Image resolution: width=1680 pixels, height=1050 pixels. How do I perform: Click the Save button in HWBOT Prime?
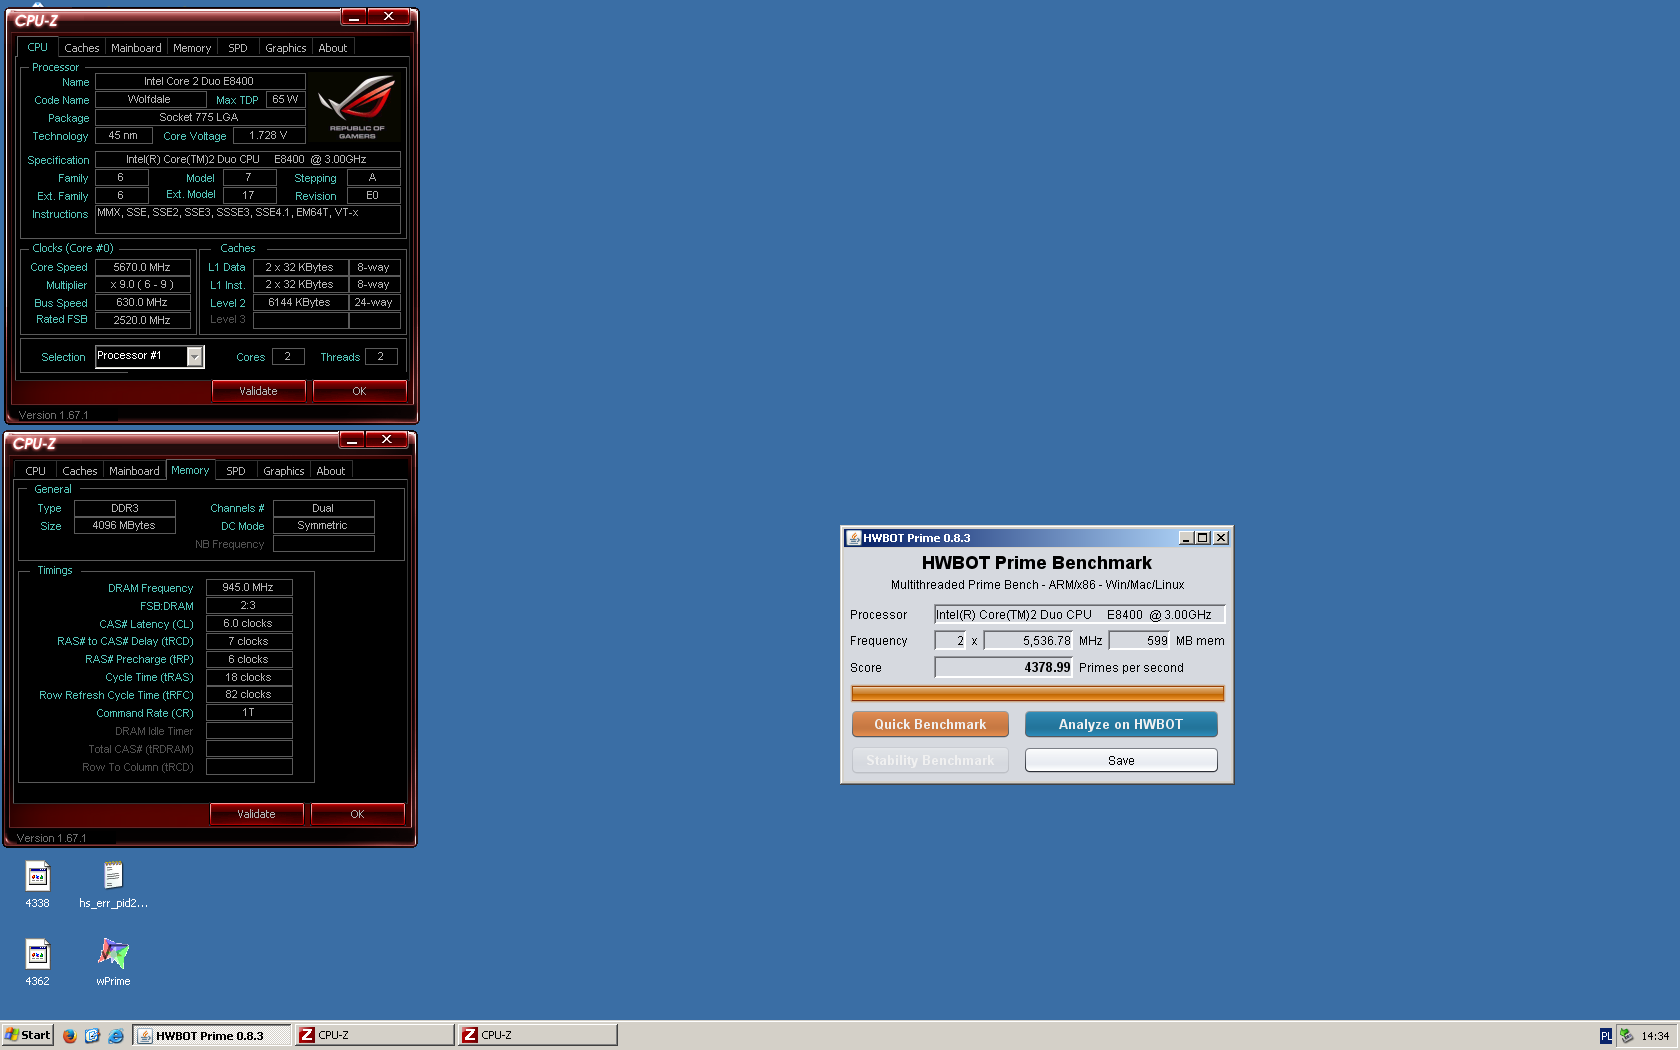click(1121, 760)
